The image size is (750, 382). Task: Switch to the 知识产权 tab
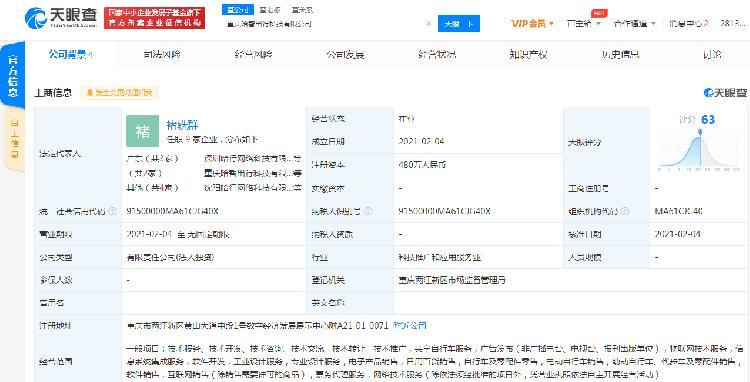[528, 55]
